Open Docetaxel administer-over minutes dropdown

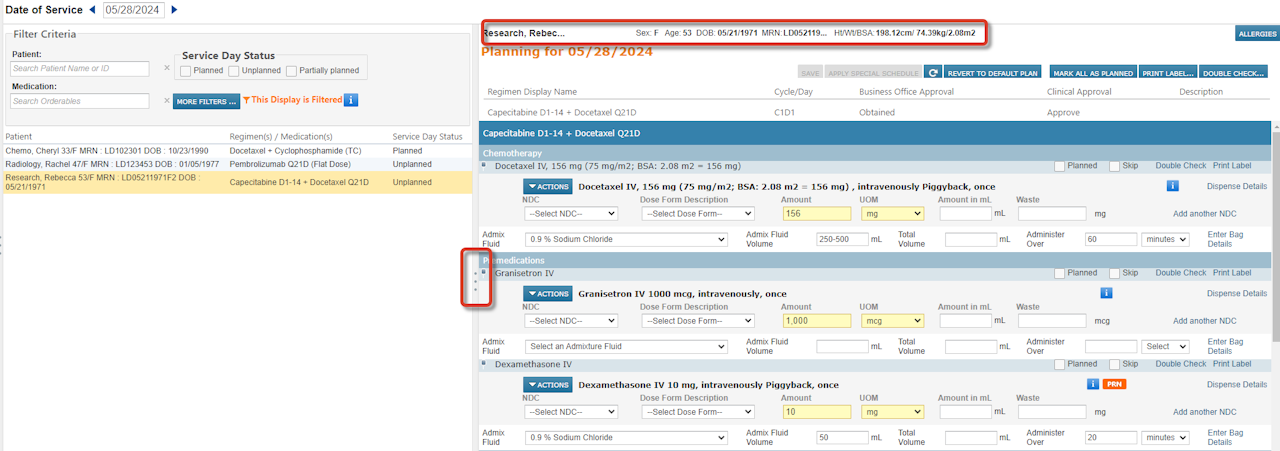(1165, 239)
